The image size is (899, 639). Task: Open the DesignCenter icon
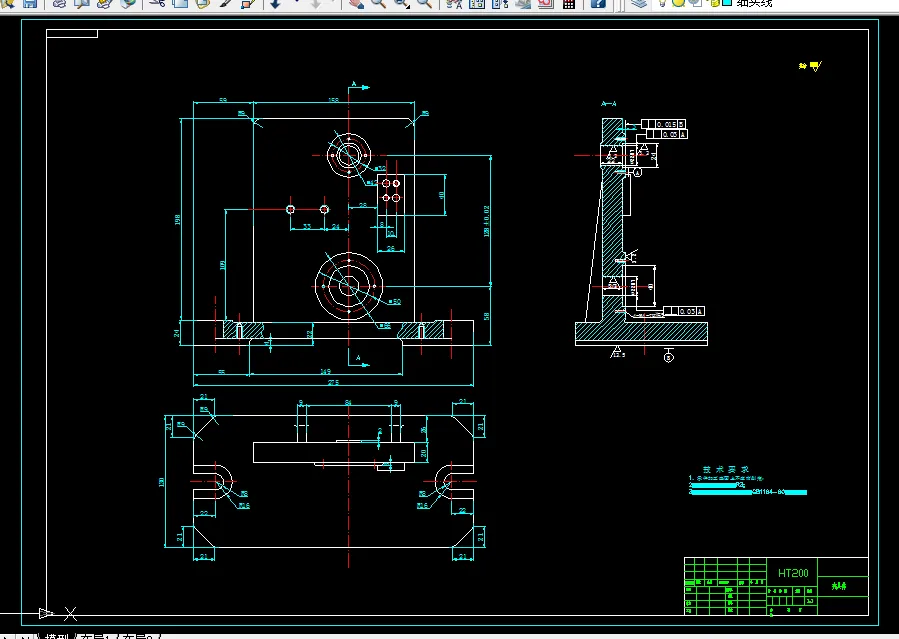pyautogui.click(x=476, y=3)
